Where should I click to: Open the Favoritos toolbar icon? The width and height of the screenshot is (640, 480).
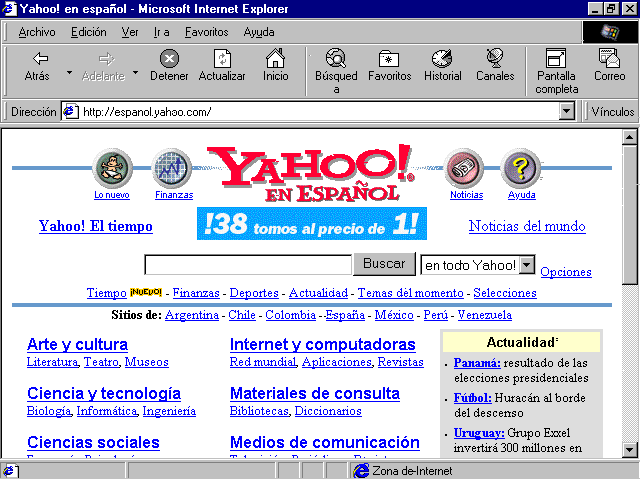point(389,66)
